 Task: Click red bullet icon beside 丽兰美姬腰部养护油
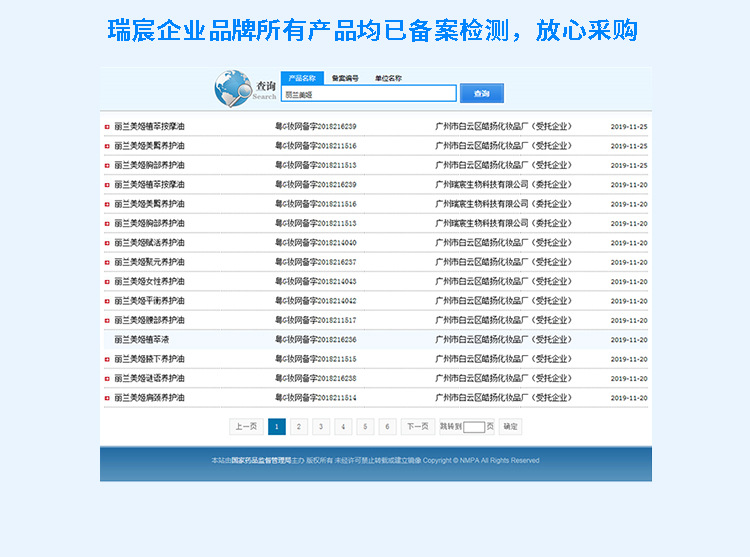pos(107,321)
